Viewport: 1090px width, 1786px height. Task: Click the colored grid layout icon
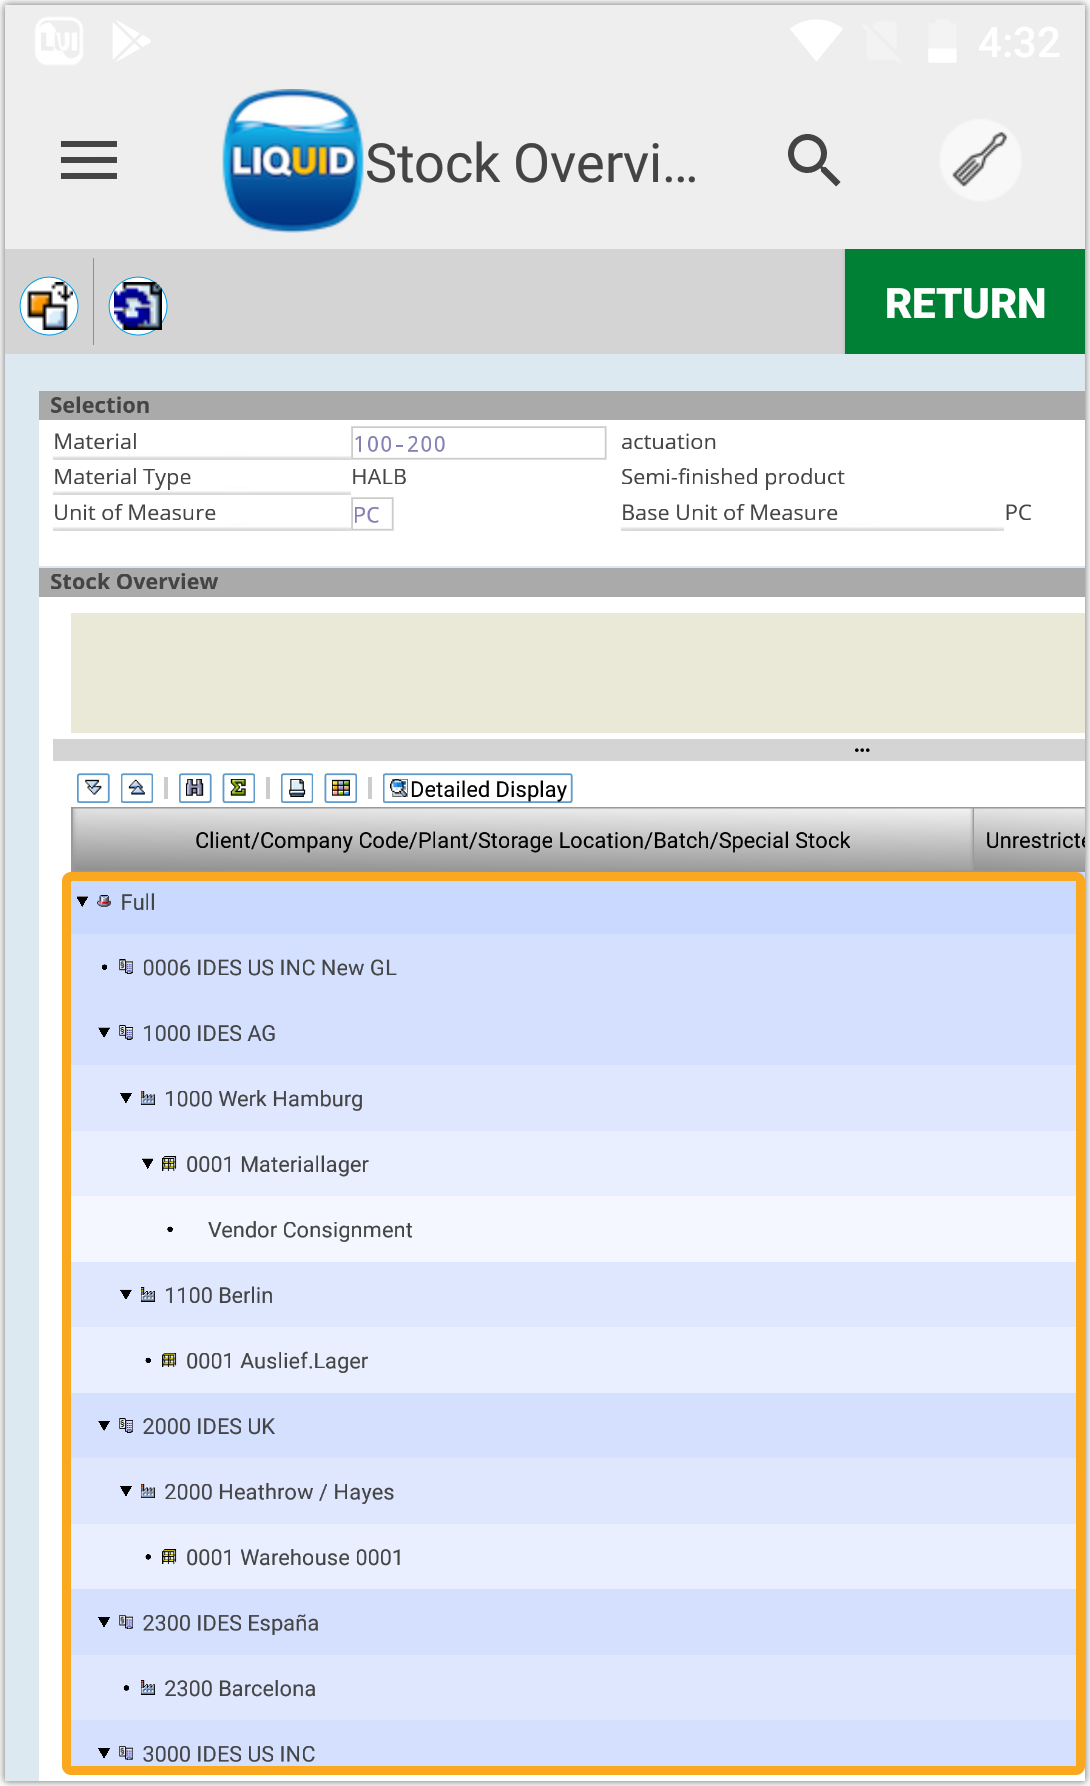(341, 788)
